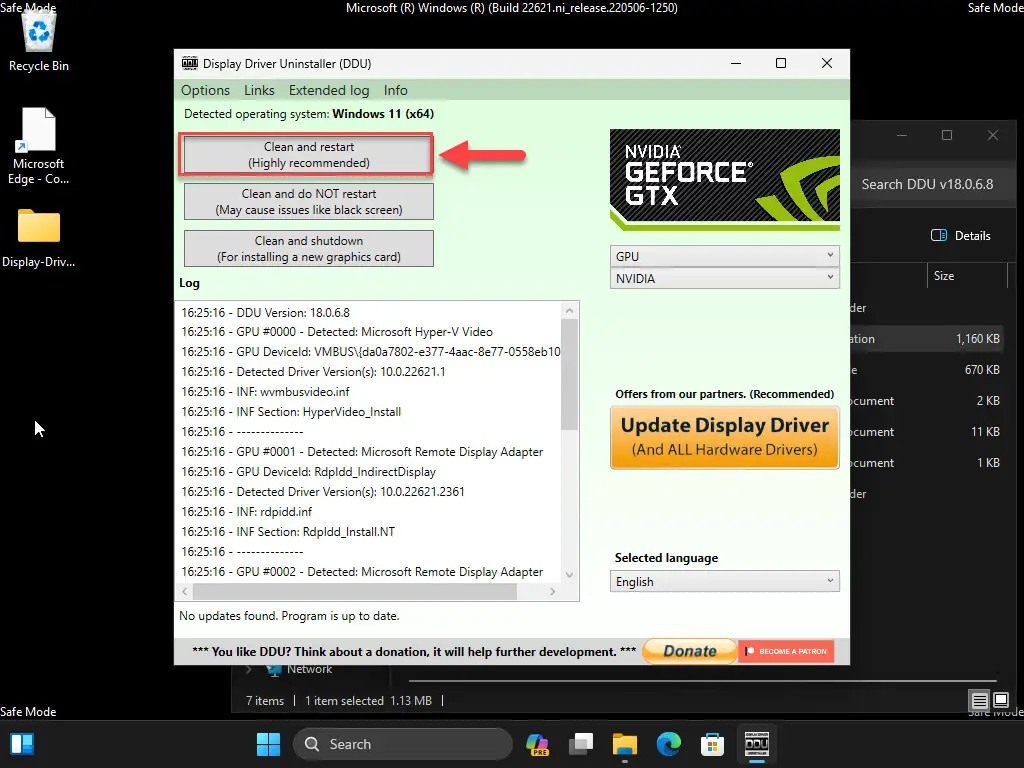Click the taskbar Search box
The image size is (1024, 768).
(x=402, y=744)
